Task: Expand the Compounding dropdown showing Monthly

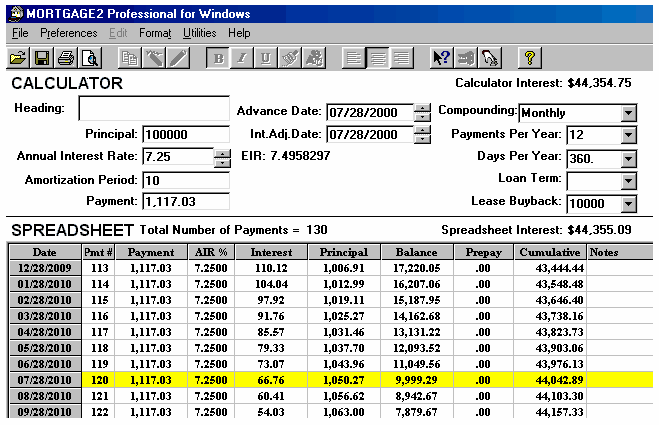Action: [628, 112]
